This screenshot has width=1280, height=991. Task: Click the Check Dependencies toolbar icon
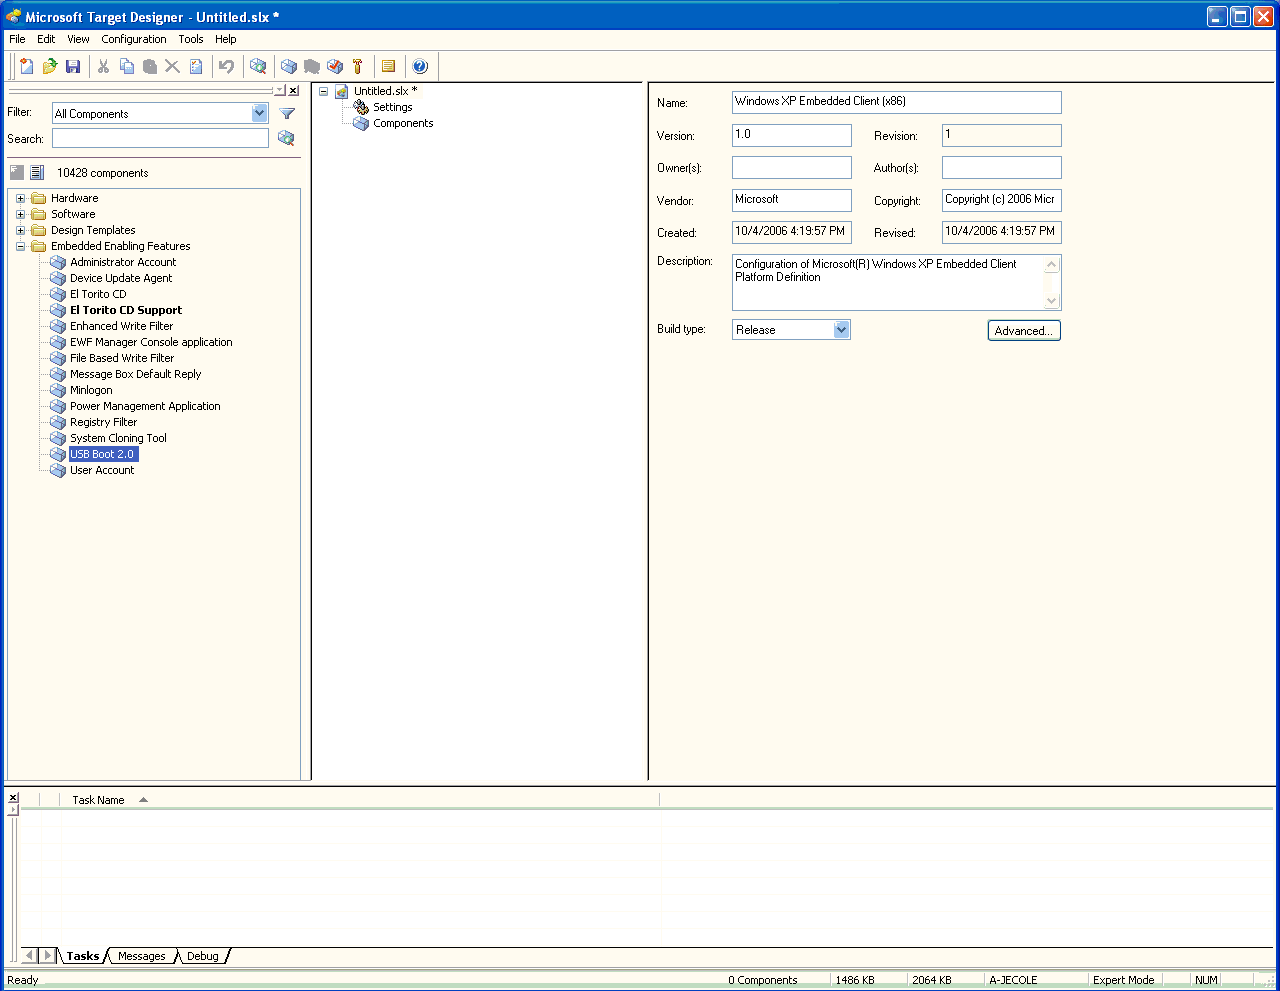click(x=335, y=66)
